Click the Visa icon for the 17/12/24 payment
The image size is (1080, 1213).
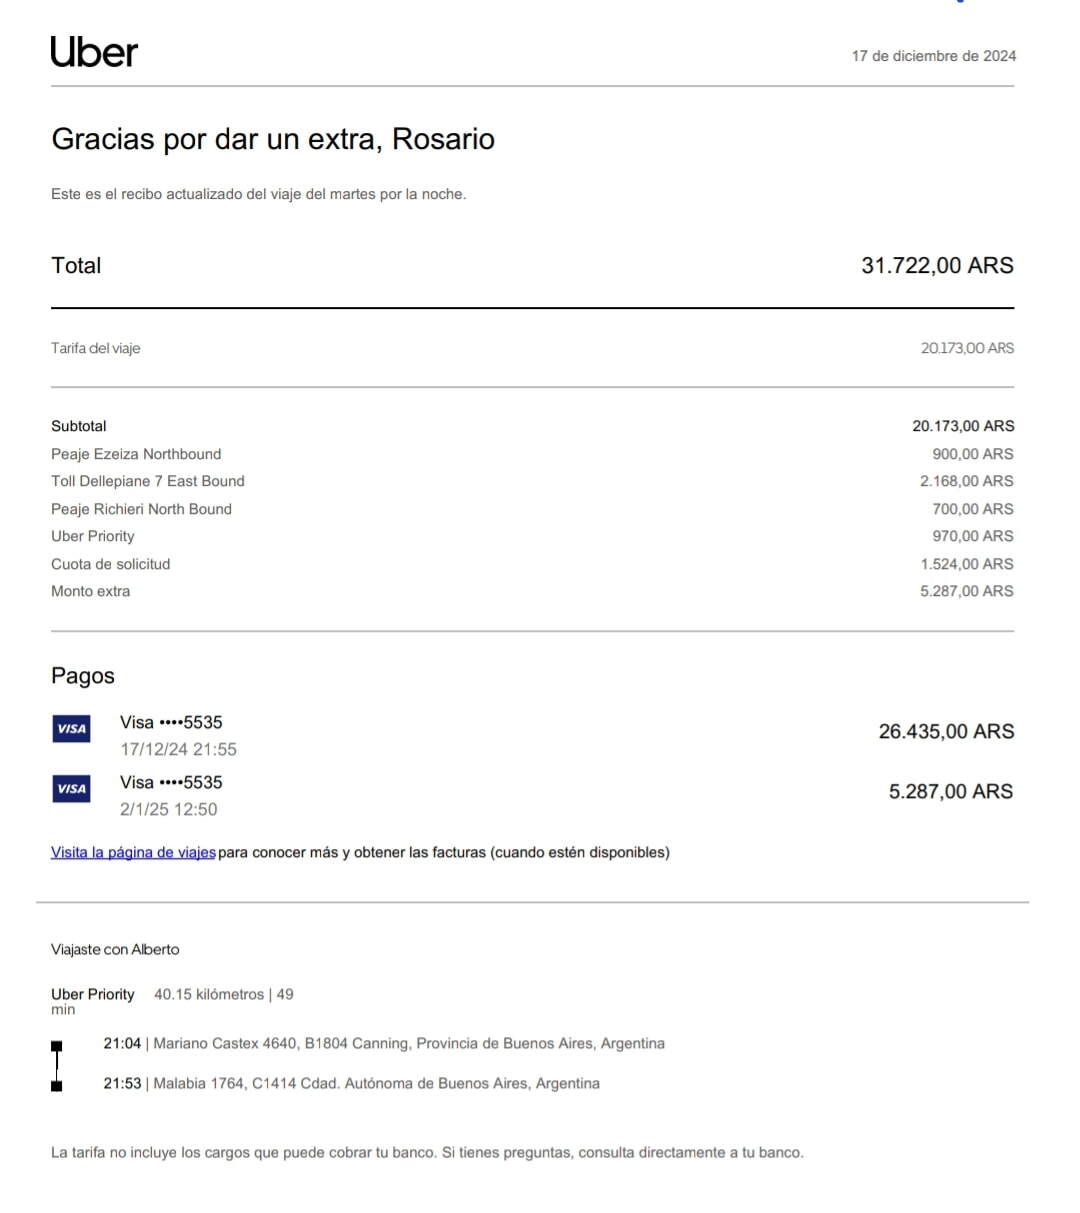click(x=71, y=729)
